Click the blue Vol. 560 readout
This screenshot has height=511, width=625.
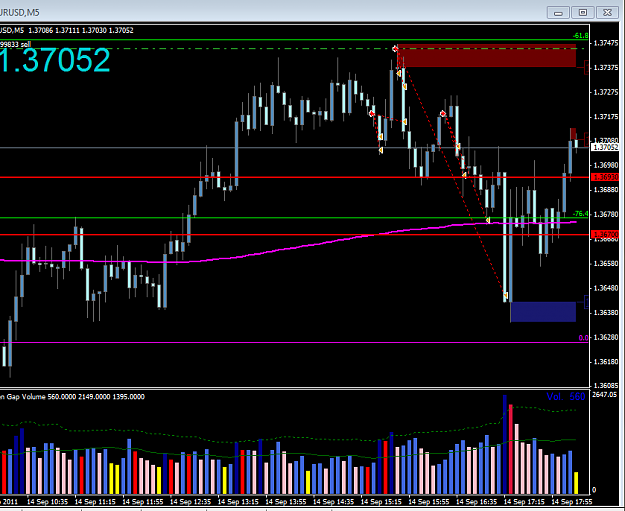tap(566, 397)
